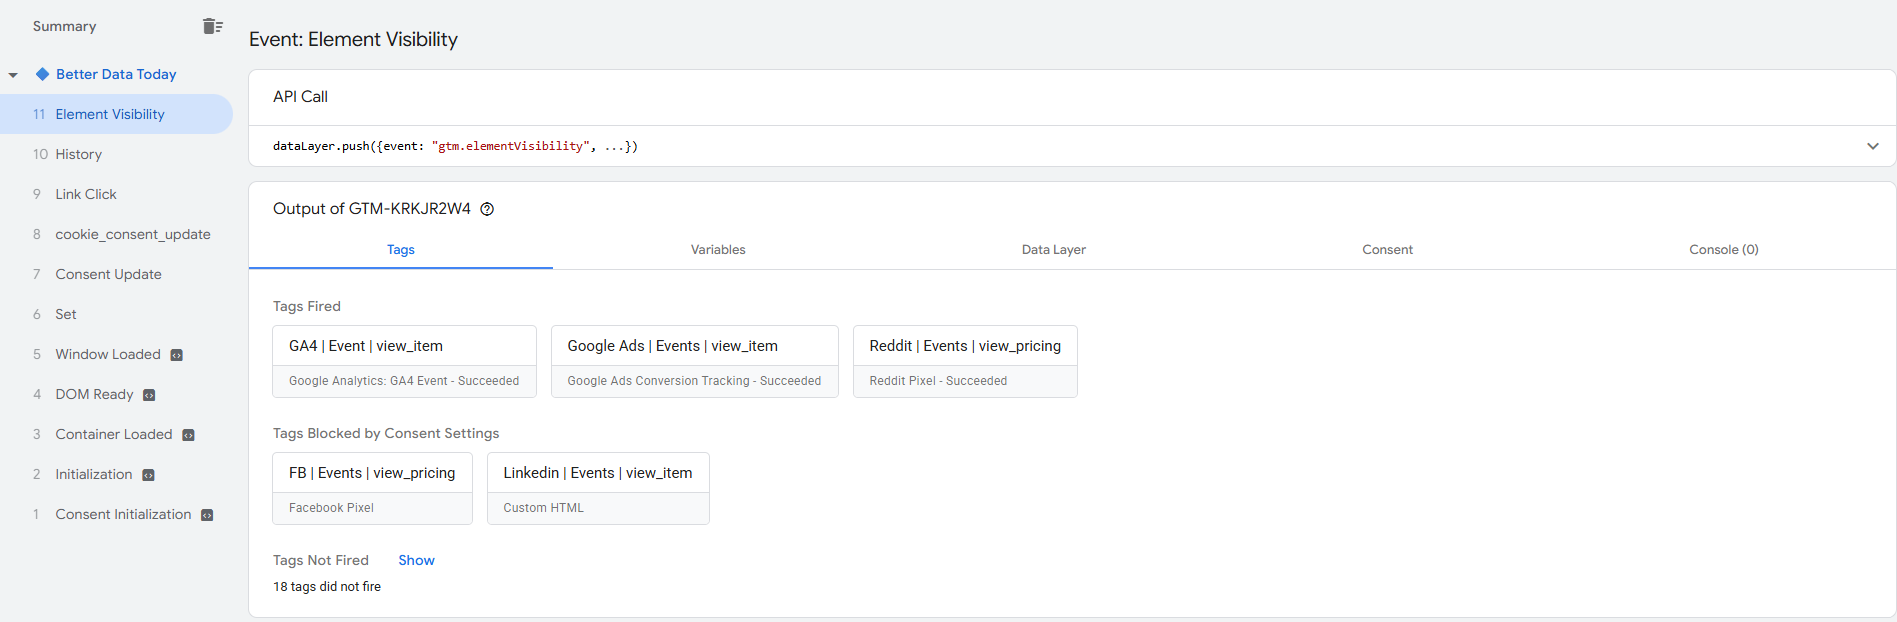This screenshot has height=622, width=1897.
Task: Click 'Facebook Pixel' type label
Action: click(331, 508)
